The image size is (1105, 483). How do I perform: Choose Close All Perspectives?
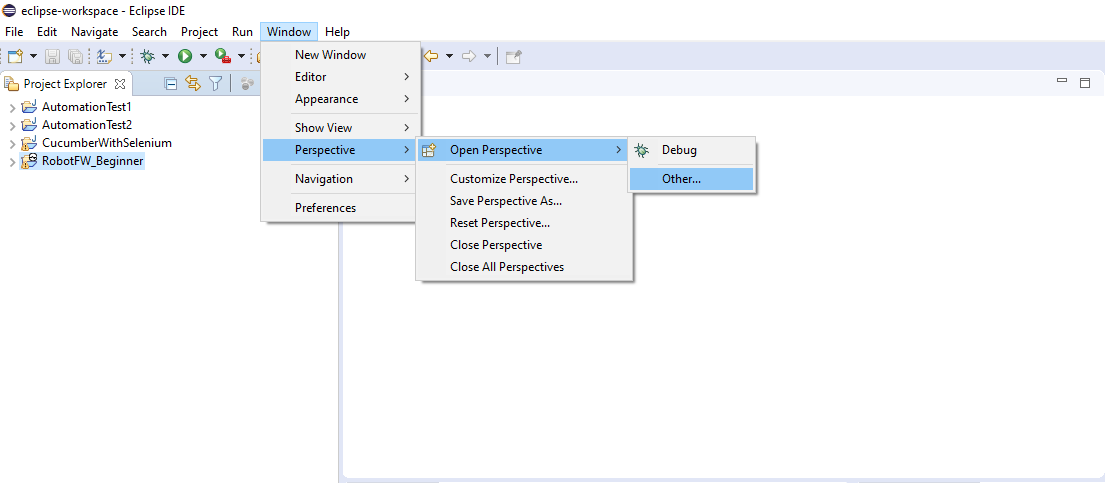pos(524,267)
